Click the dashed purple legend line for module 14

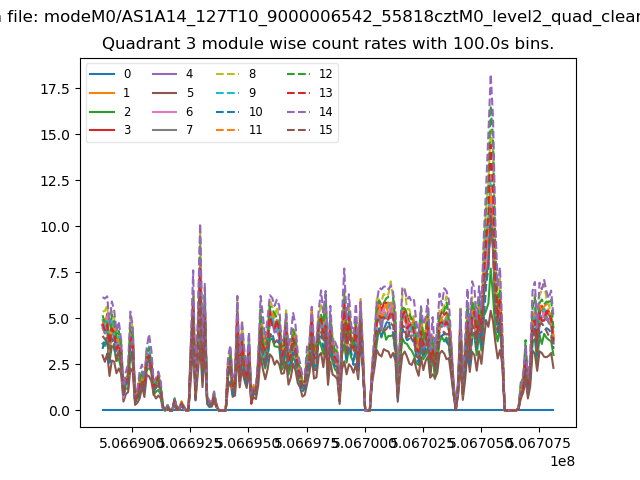point(297,111)
